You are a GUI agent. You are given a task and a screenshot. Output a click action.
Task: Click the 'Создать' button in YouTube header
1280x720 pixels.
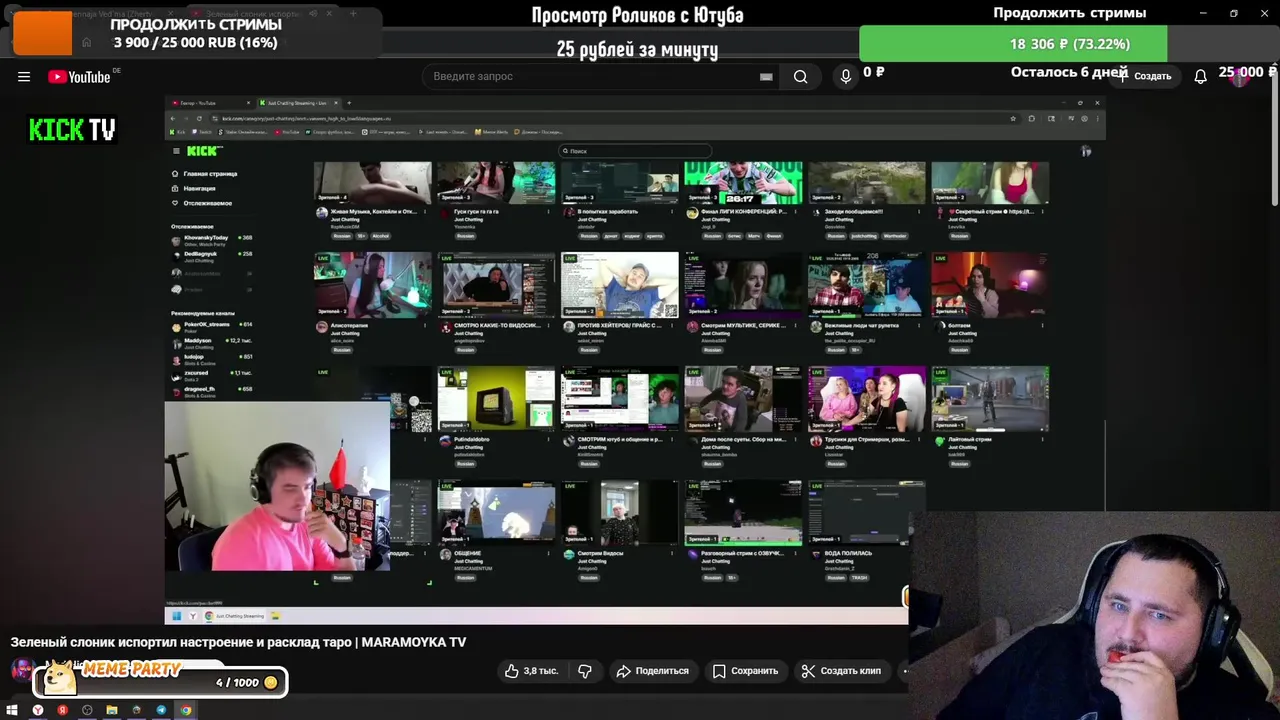click(1145, 76)
